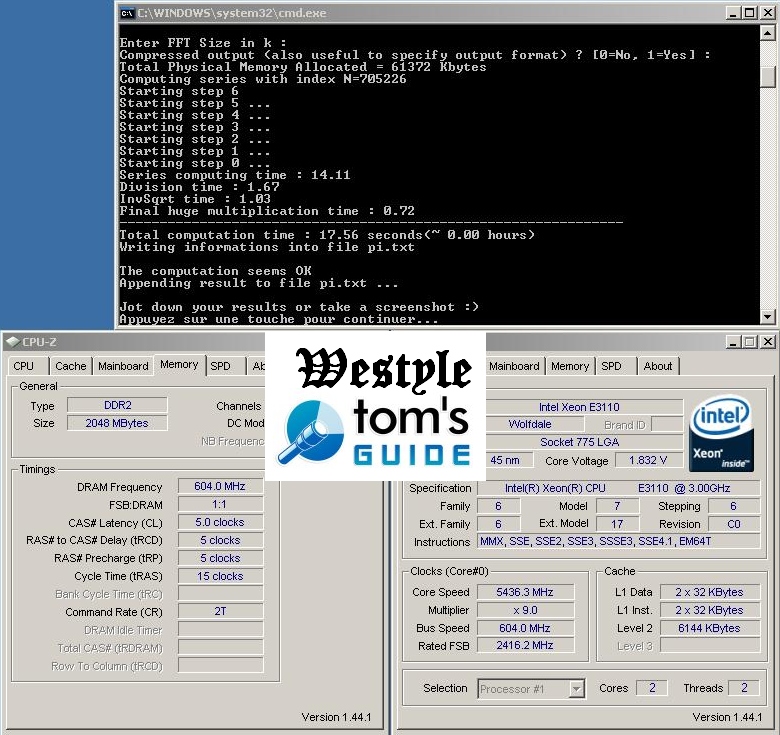The width and height of the screenshot is (780, 735).
Task: Click the Intel Xeon inside logo
Action: pos(721,433)
